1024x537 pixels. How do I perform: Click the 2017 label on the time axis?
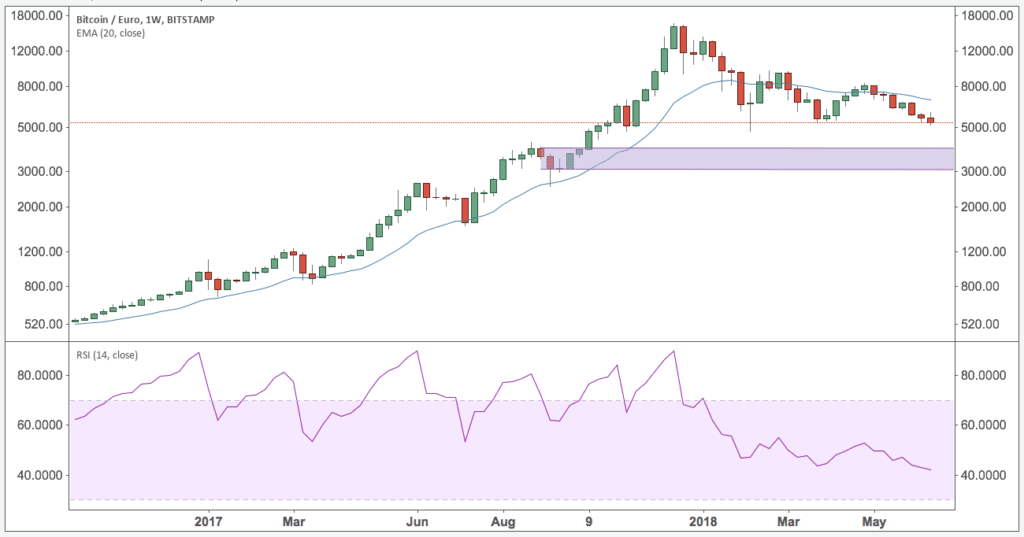click(208, 521)
